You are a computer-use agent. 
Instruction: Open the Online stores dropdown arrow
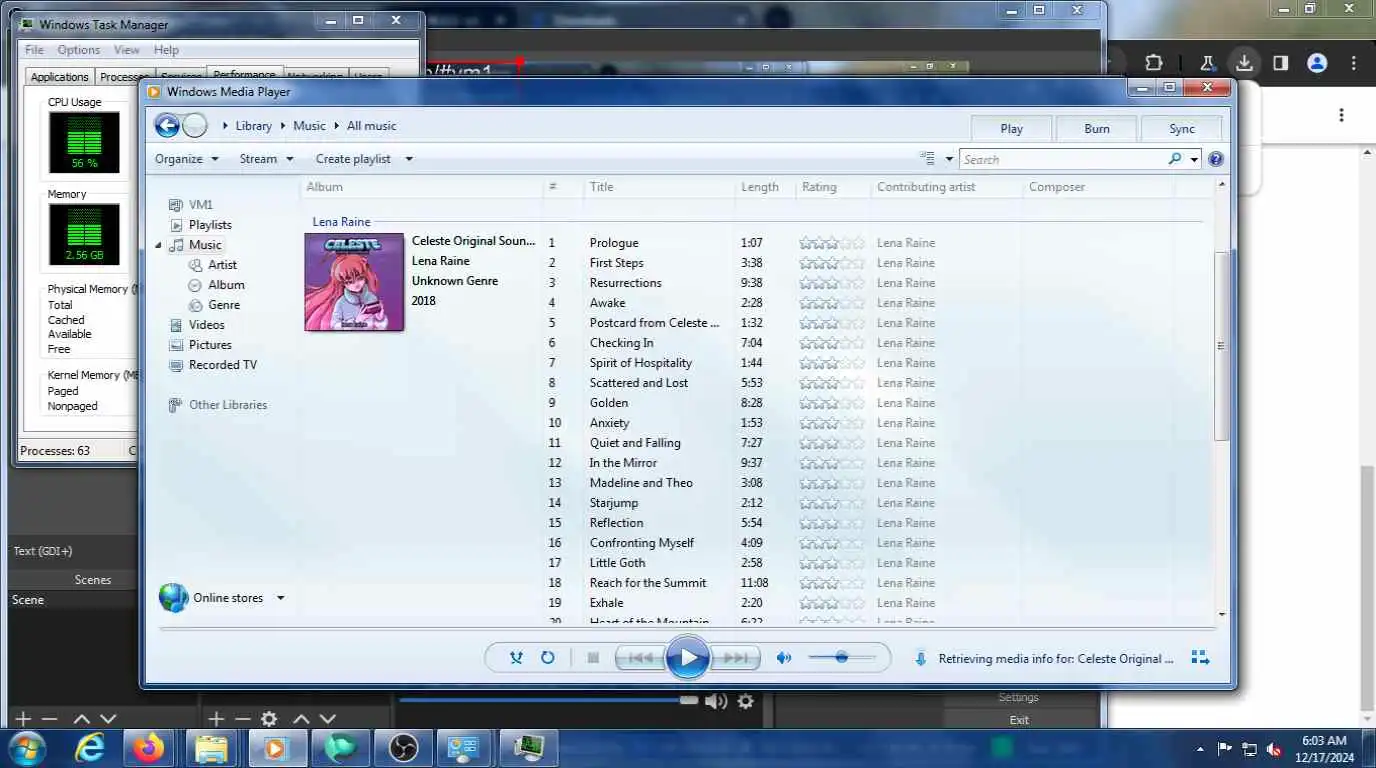point(280,598)
